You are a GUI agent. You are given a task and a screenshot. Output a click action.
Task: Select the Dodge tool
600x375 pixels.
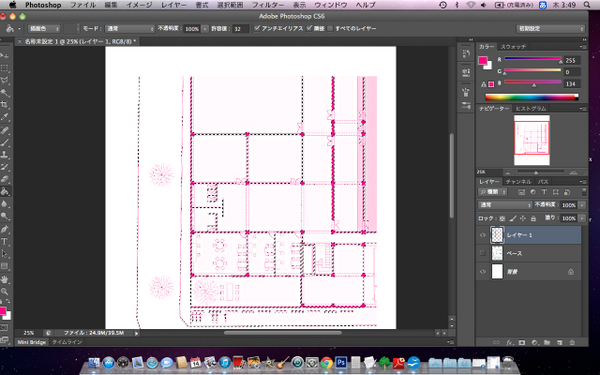[5, 216]
